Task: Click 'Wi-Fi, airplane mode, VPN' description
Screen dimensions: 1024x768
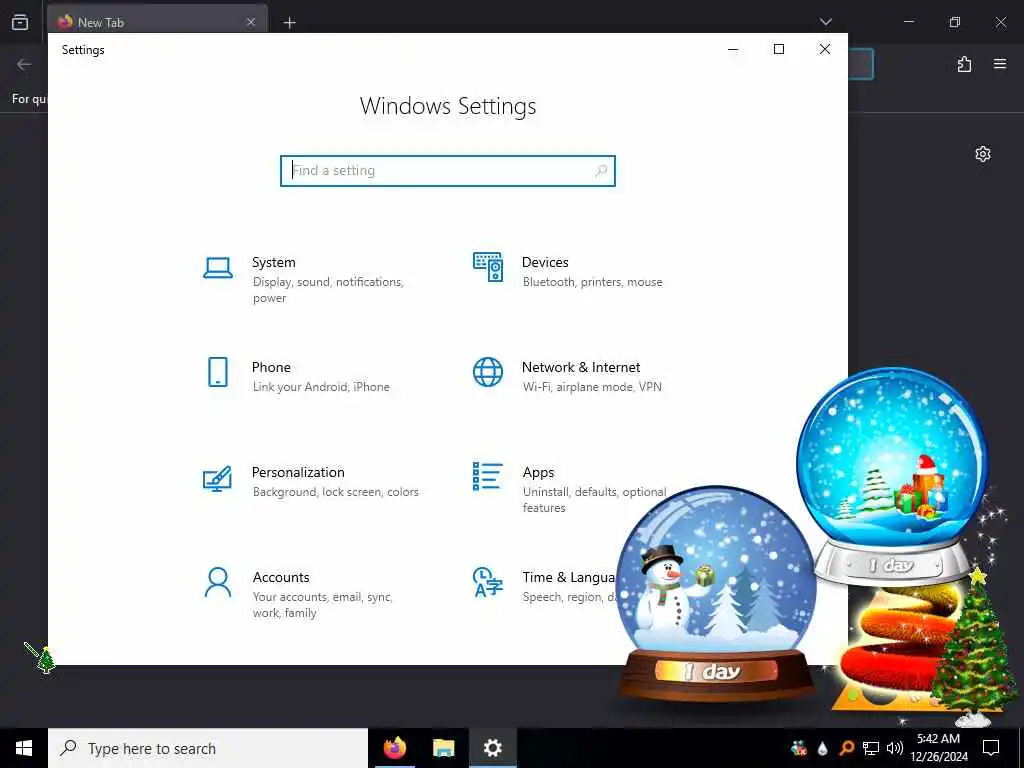Action: tap(592, 387)
